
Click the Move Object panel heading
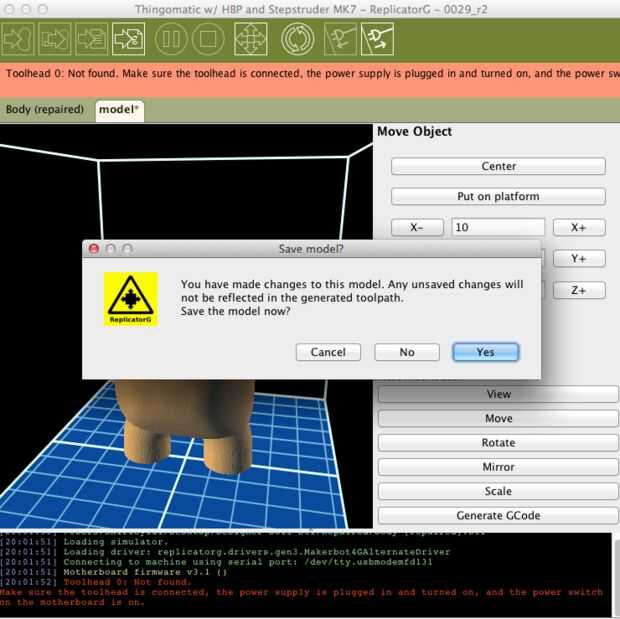point(414,131)
